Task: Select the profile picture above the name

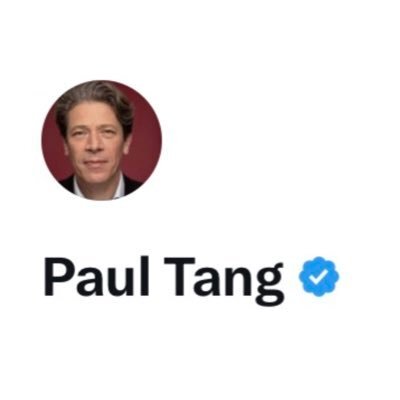Action: coord(101,140)
